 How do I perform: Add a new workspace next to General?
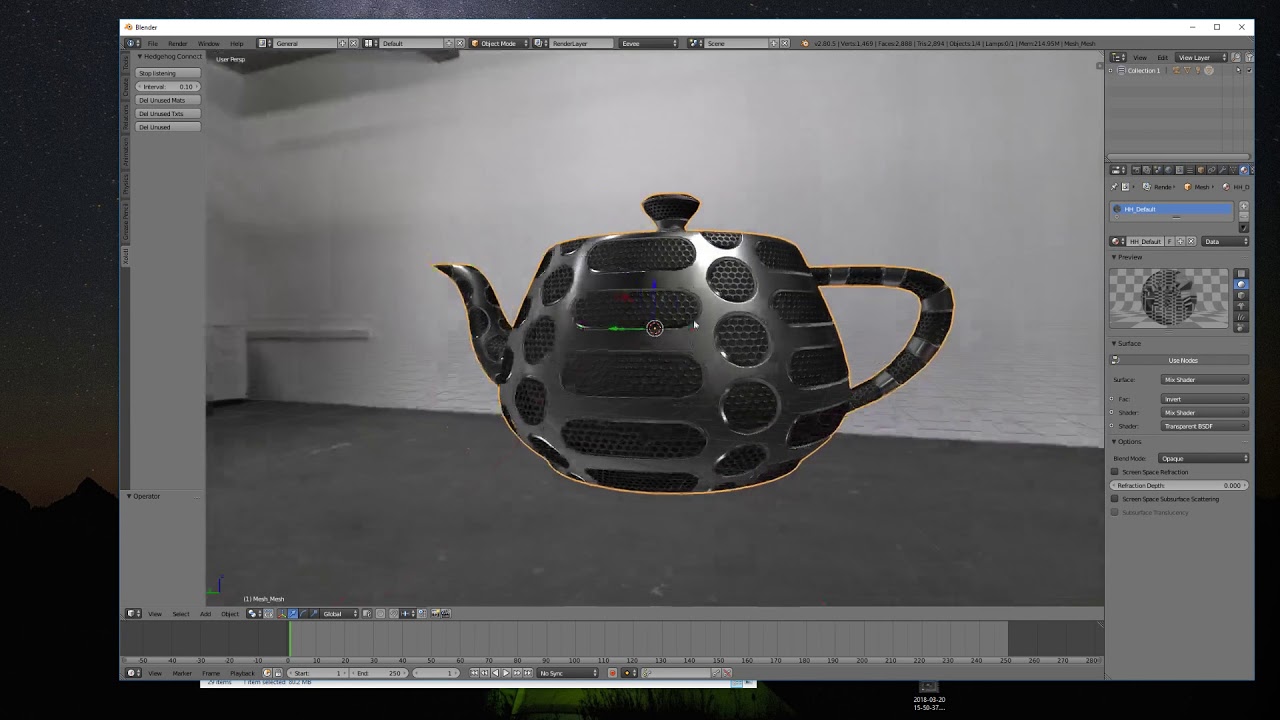click(343, 43)
